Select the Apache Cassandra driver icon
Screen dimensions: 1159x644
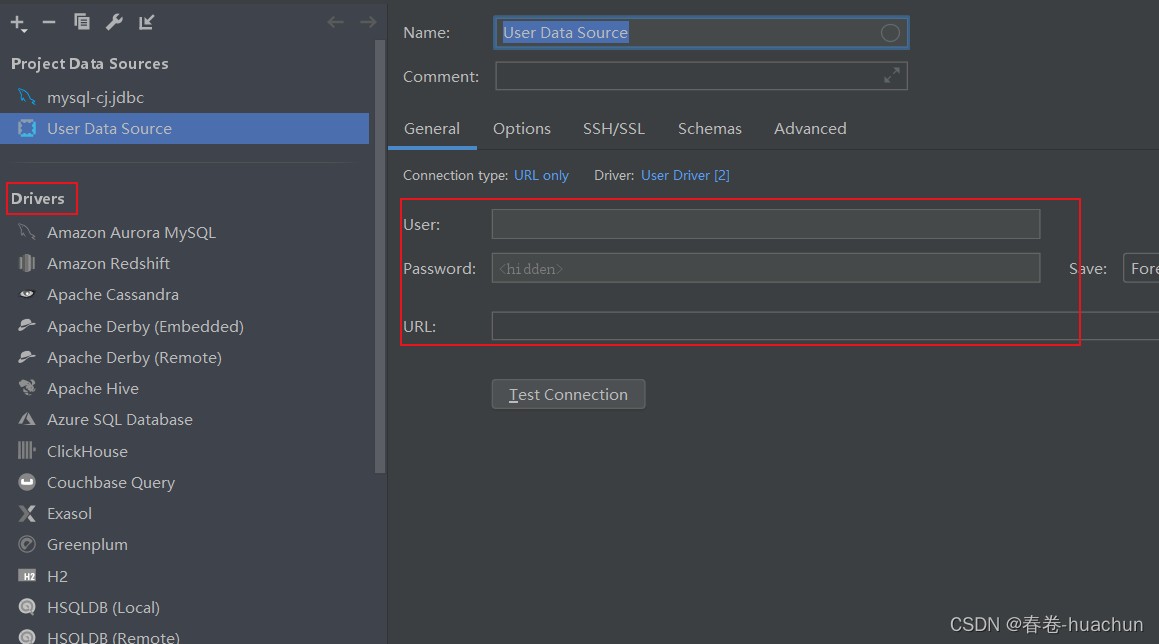pyautogui.click(x=28, y=295)
